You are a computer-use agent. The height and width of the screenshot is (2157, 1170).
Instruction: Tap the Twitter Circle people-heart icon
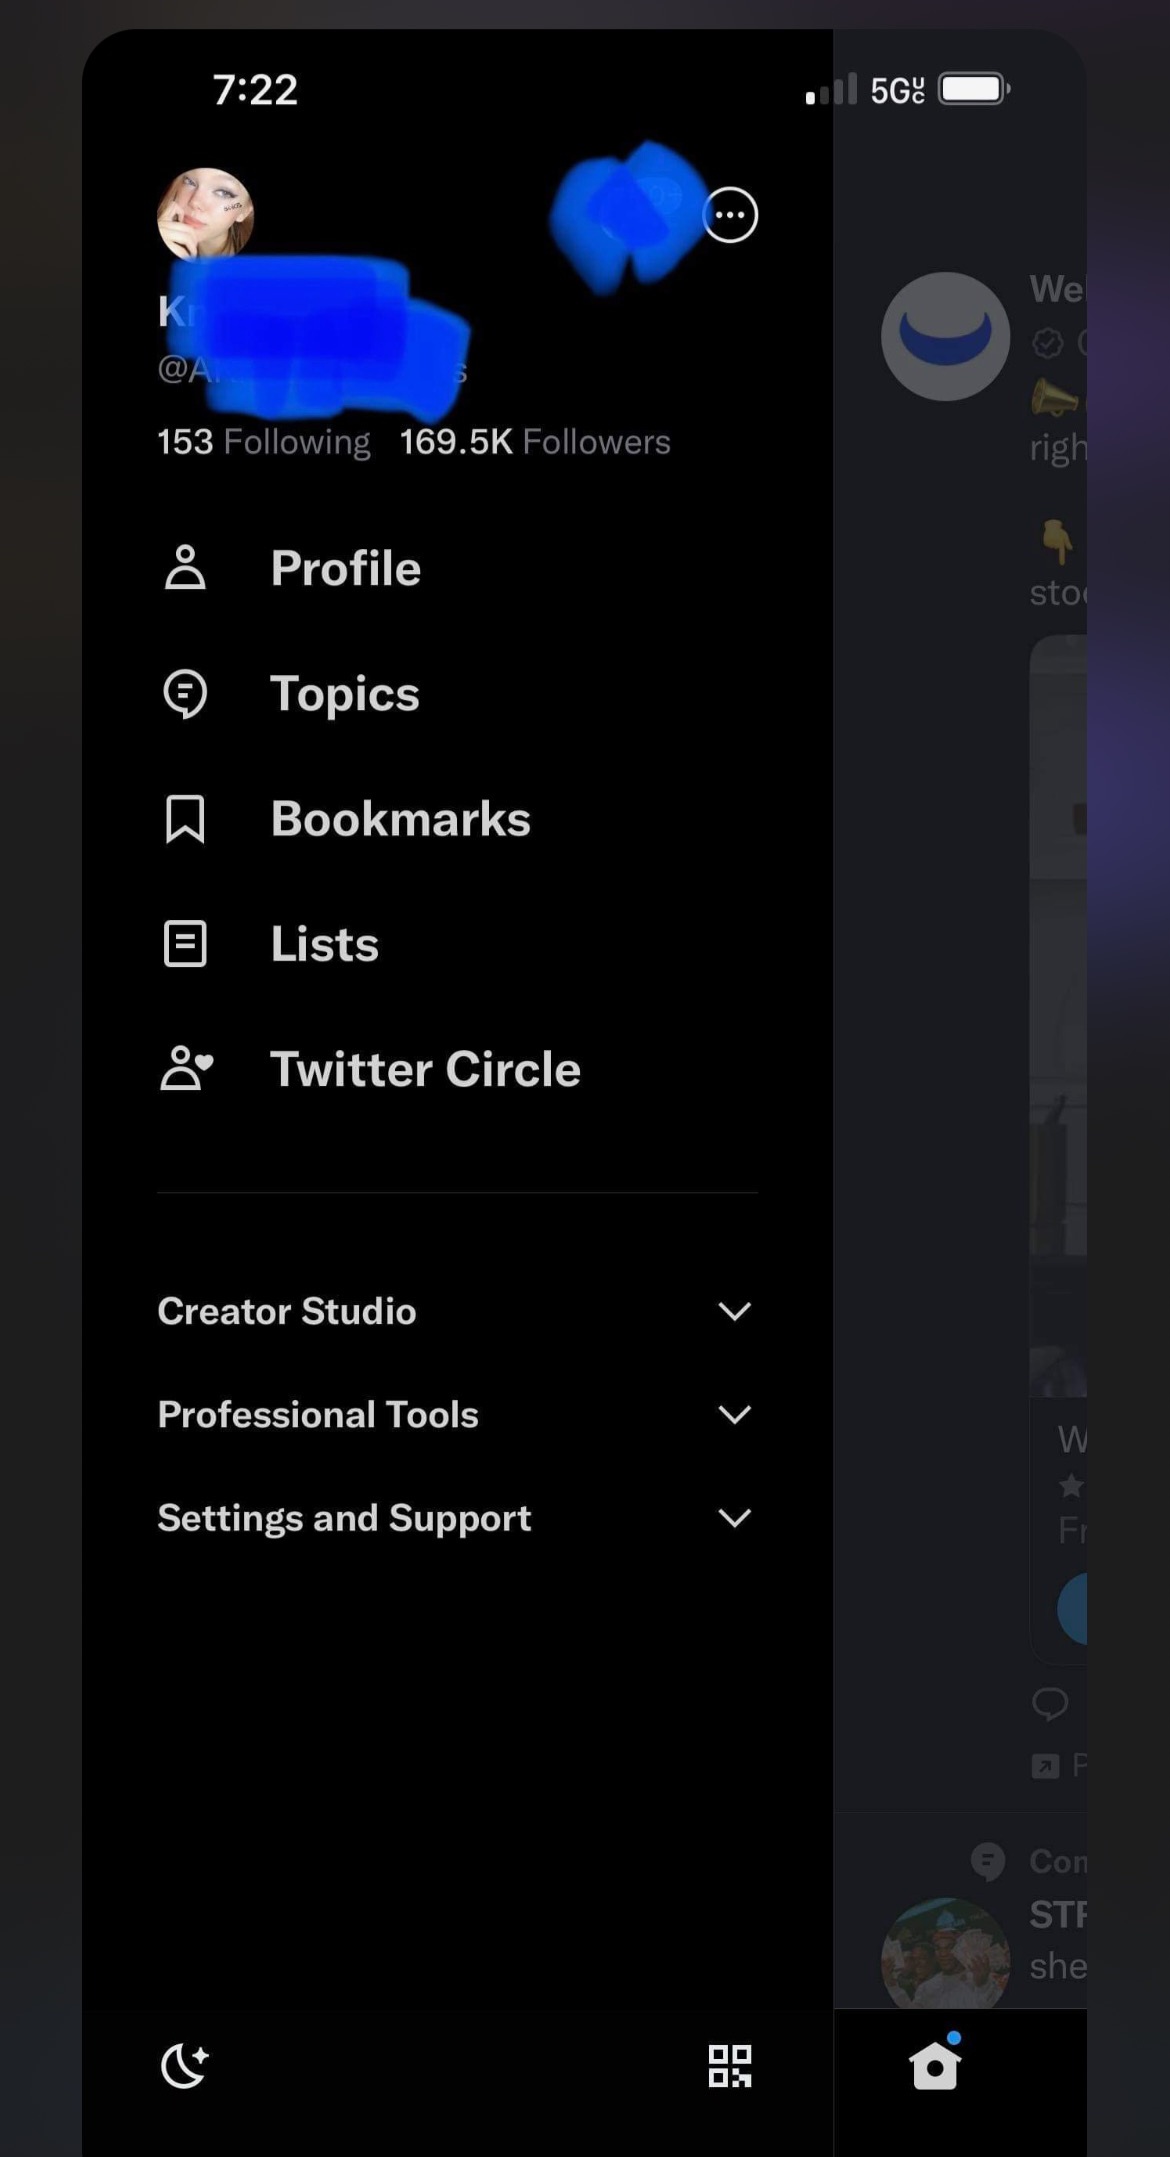pyautogui.click(x=187, y=1068)
